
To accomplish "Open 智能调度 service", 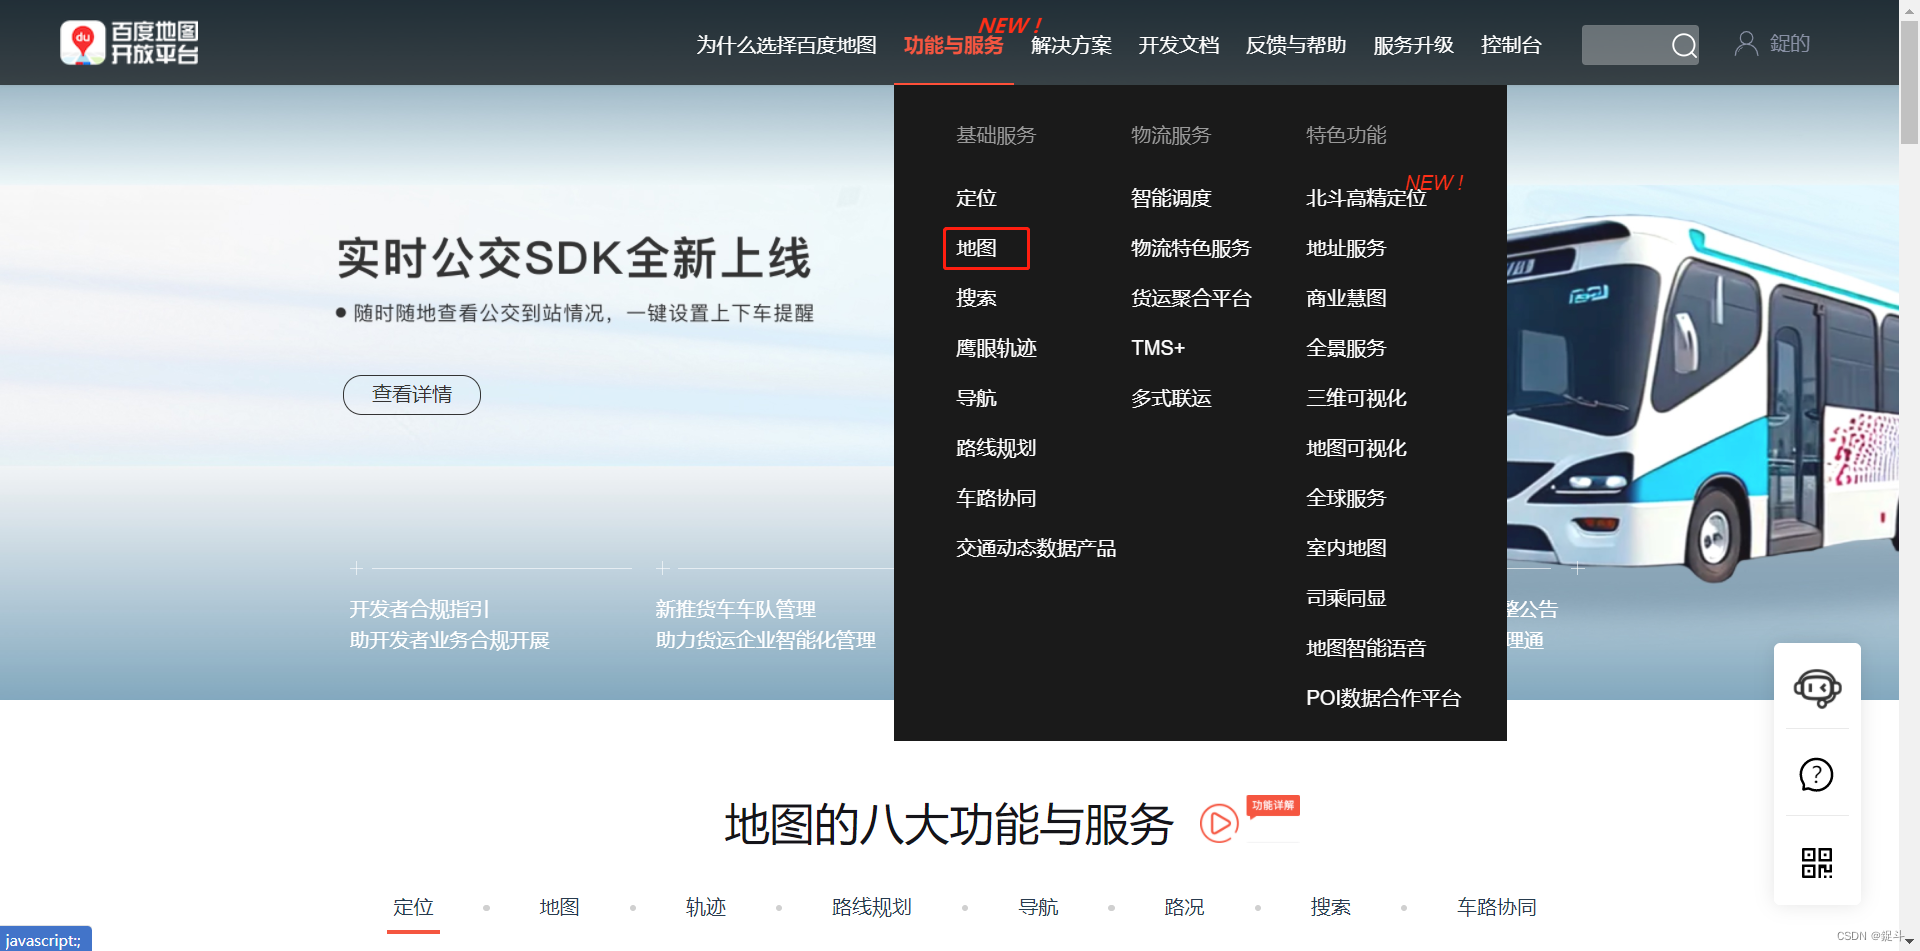I will (1171, 198).
